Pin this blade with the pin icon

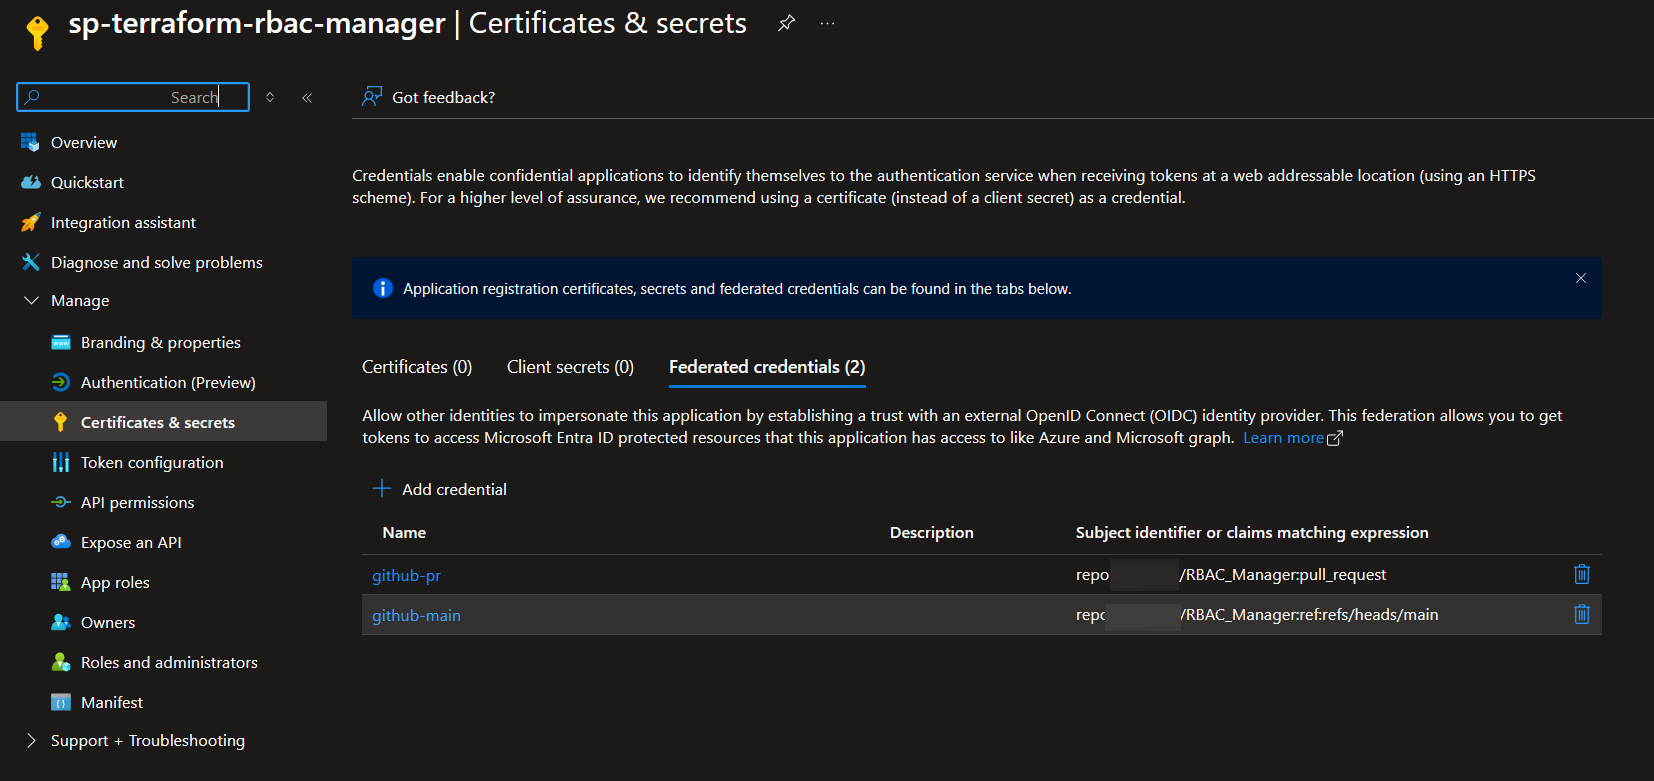787,23
